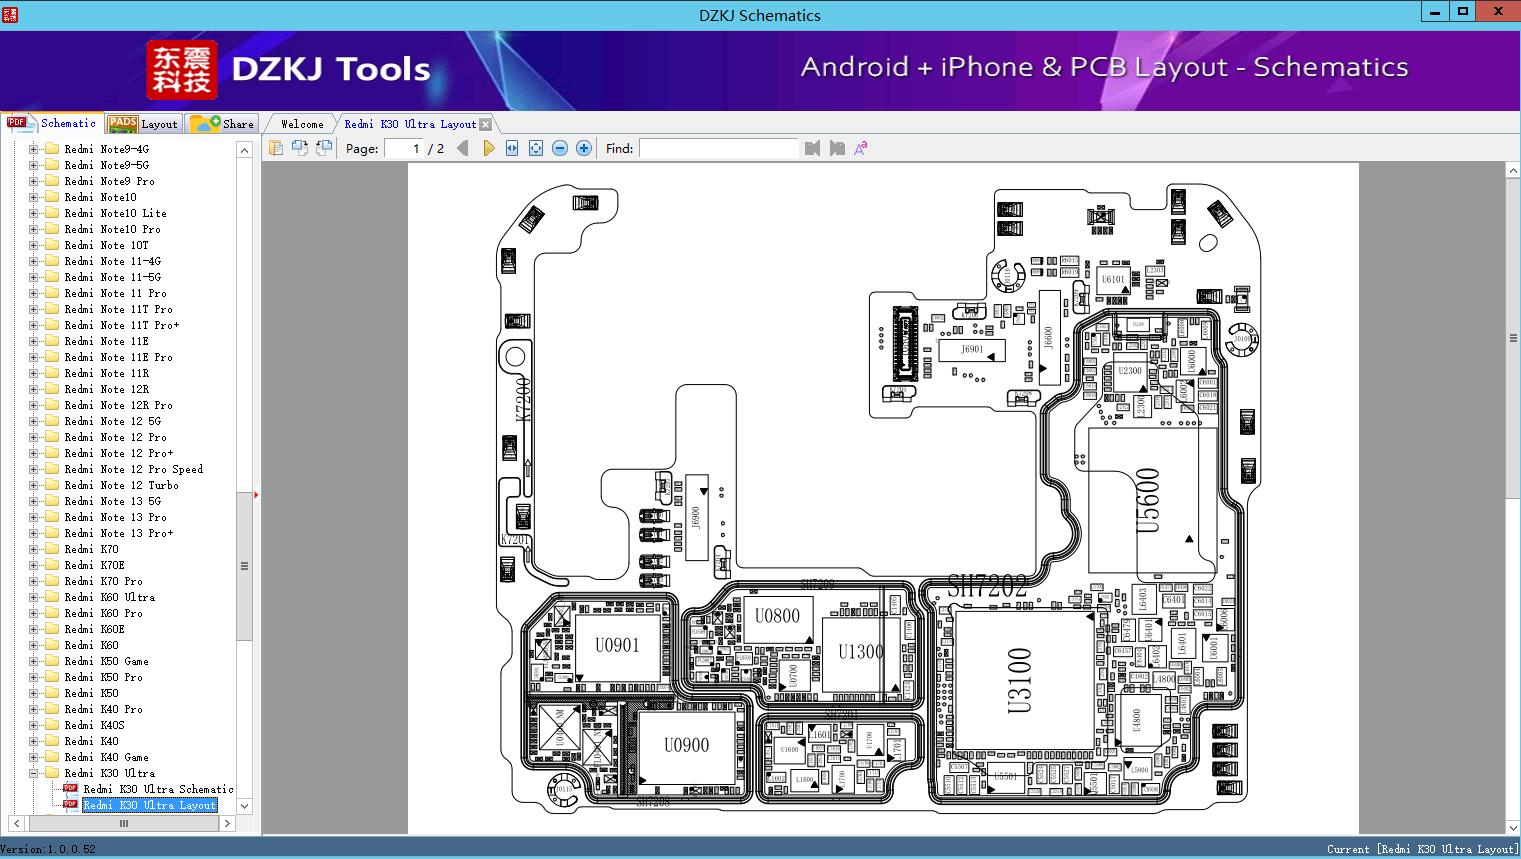Expand the Redmi Note 12 Turbo folder
The image size is (1521, 859).
click(33, 485)
